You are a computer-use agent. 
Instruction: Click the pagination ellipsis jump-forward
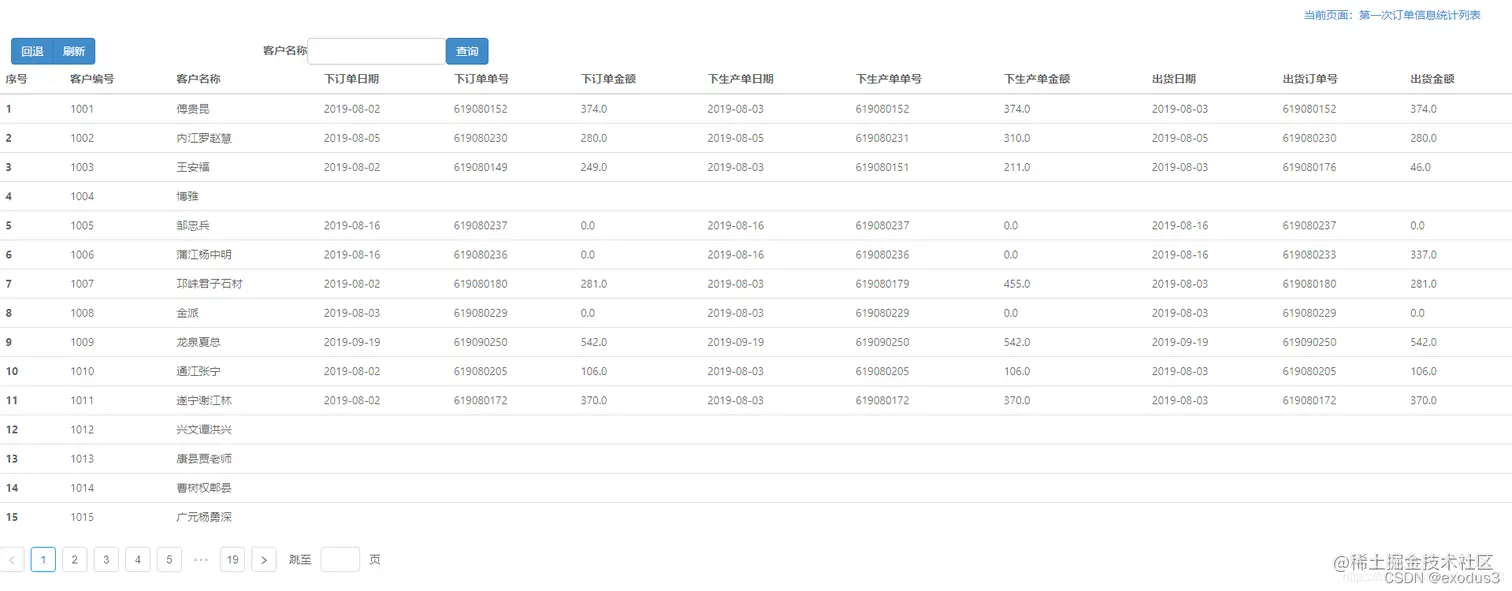[x=201, y=560]
